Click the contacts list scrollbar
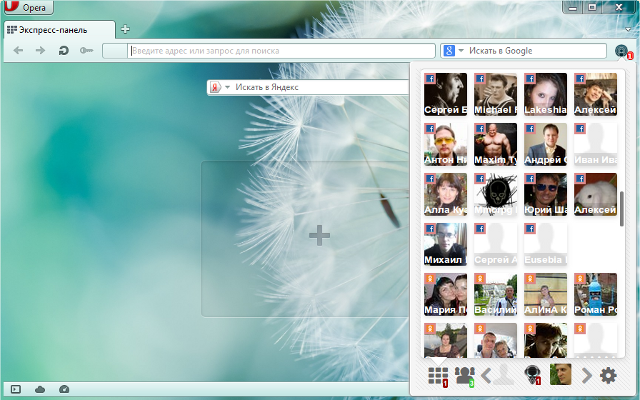Viewport: 640px width, 400px height. pyautogui.click(x=622, y=208)
